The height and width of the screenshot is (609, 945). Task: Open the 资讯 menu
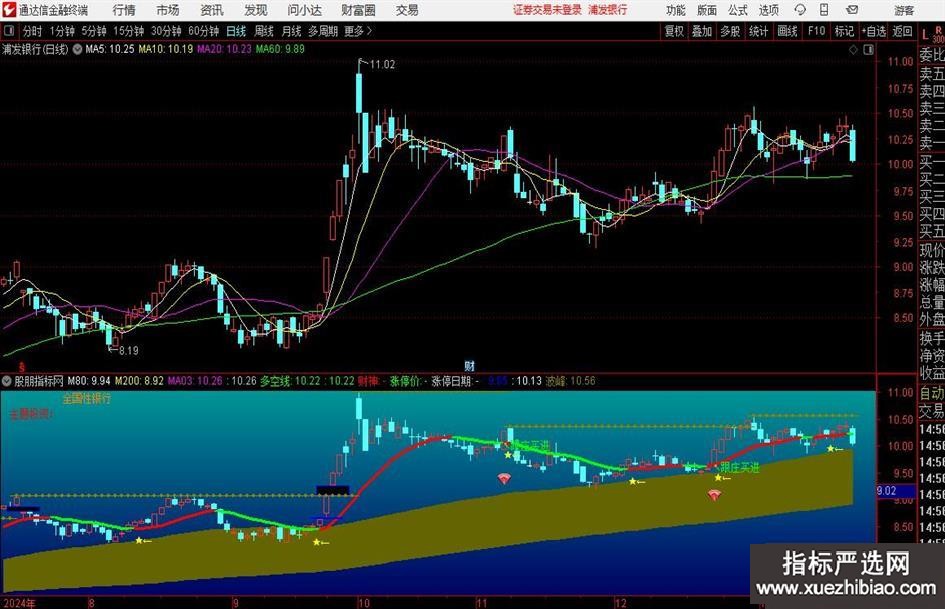pos(212,10)
